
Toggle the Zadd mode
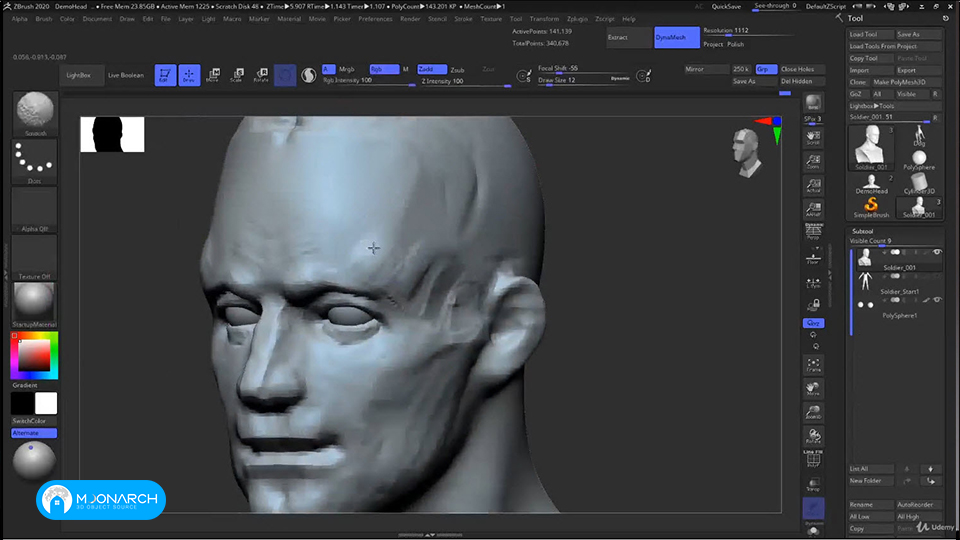click(432, 69)
